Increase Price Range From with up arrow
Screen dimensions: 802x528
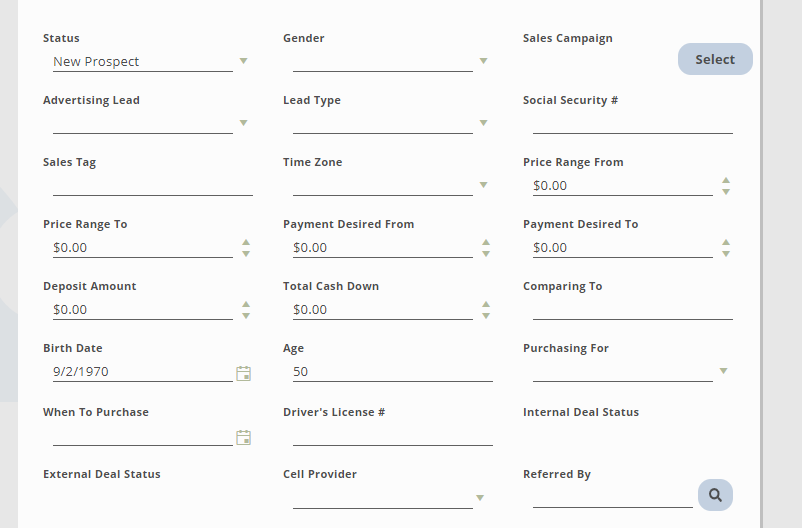click(x=726, y=181)
